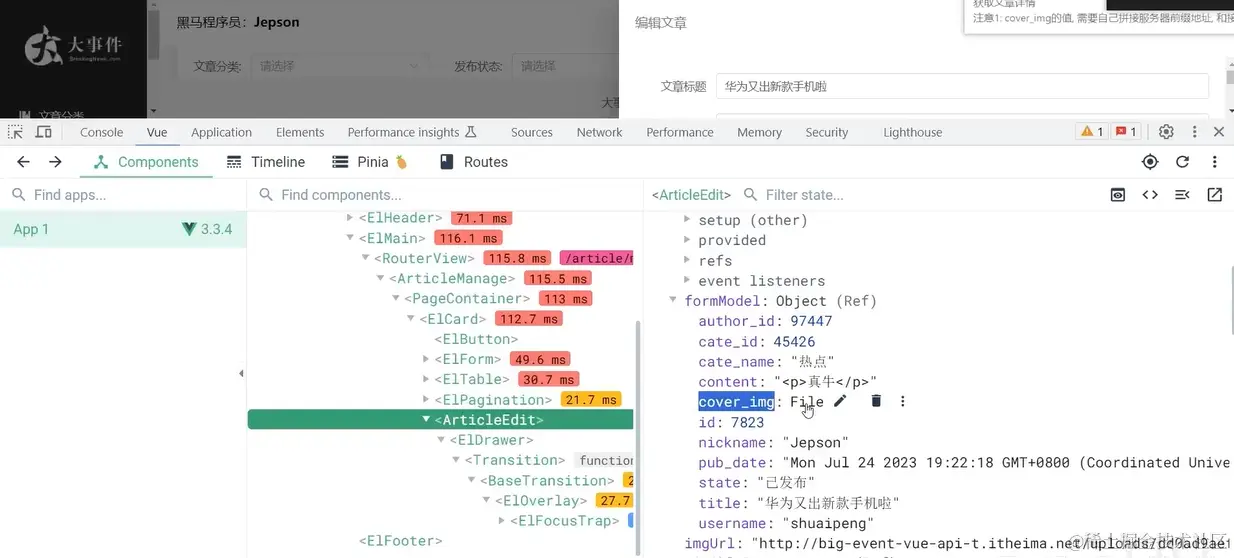Select the ArticleManage component
This screenshot has height=558, width=1234.
[x=452, y=278]
